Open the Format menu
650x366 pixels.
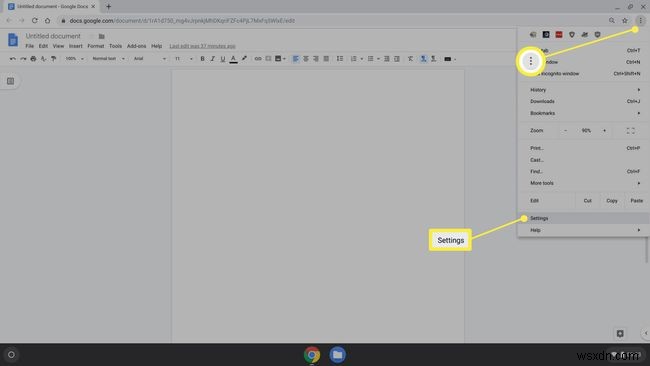[x=96, y=46]
